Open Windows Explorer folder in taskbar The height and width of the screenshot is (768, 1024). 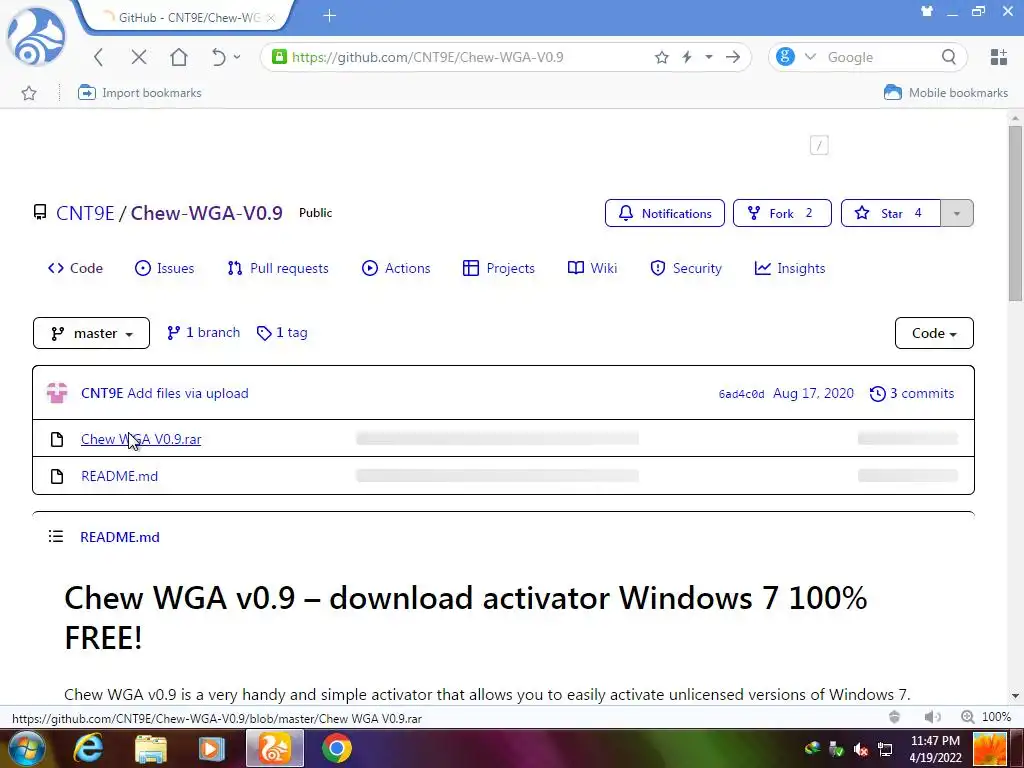[x=150, y=750]
